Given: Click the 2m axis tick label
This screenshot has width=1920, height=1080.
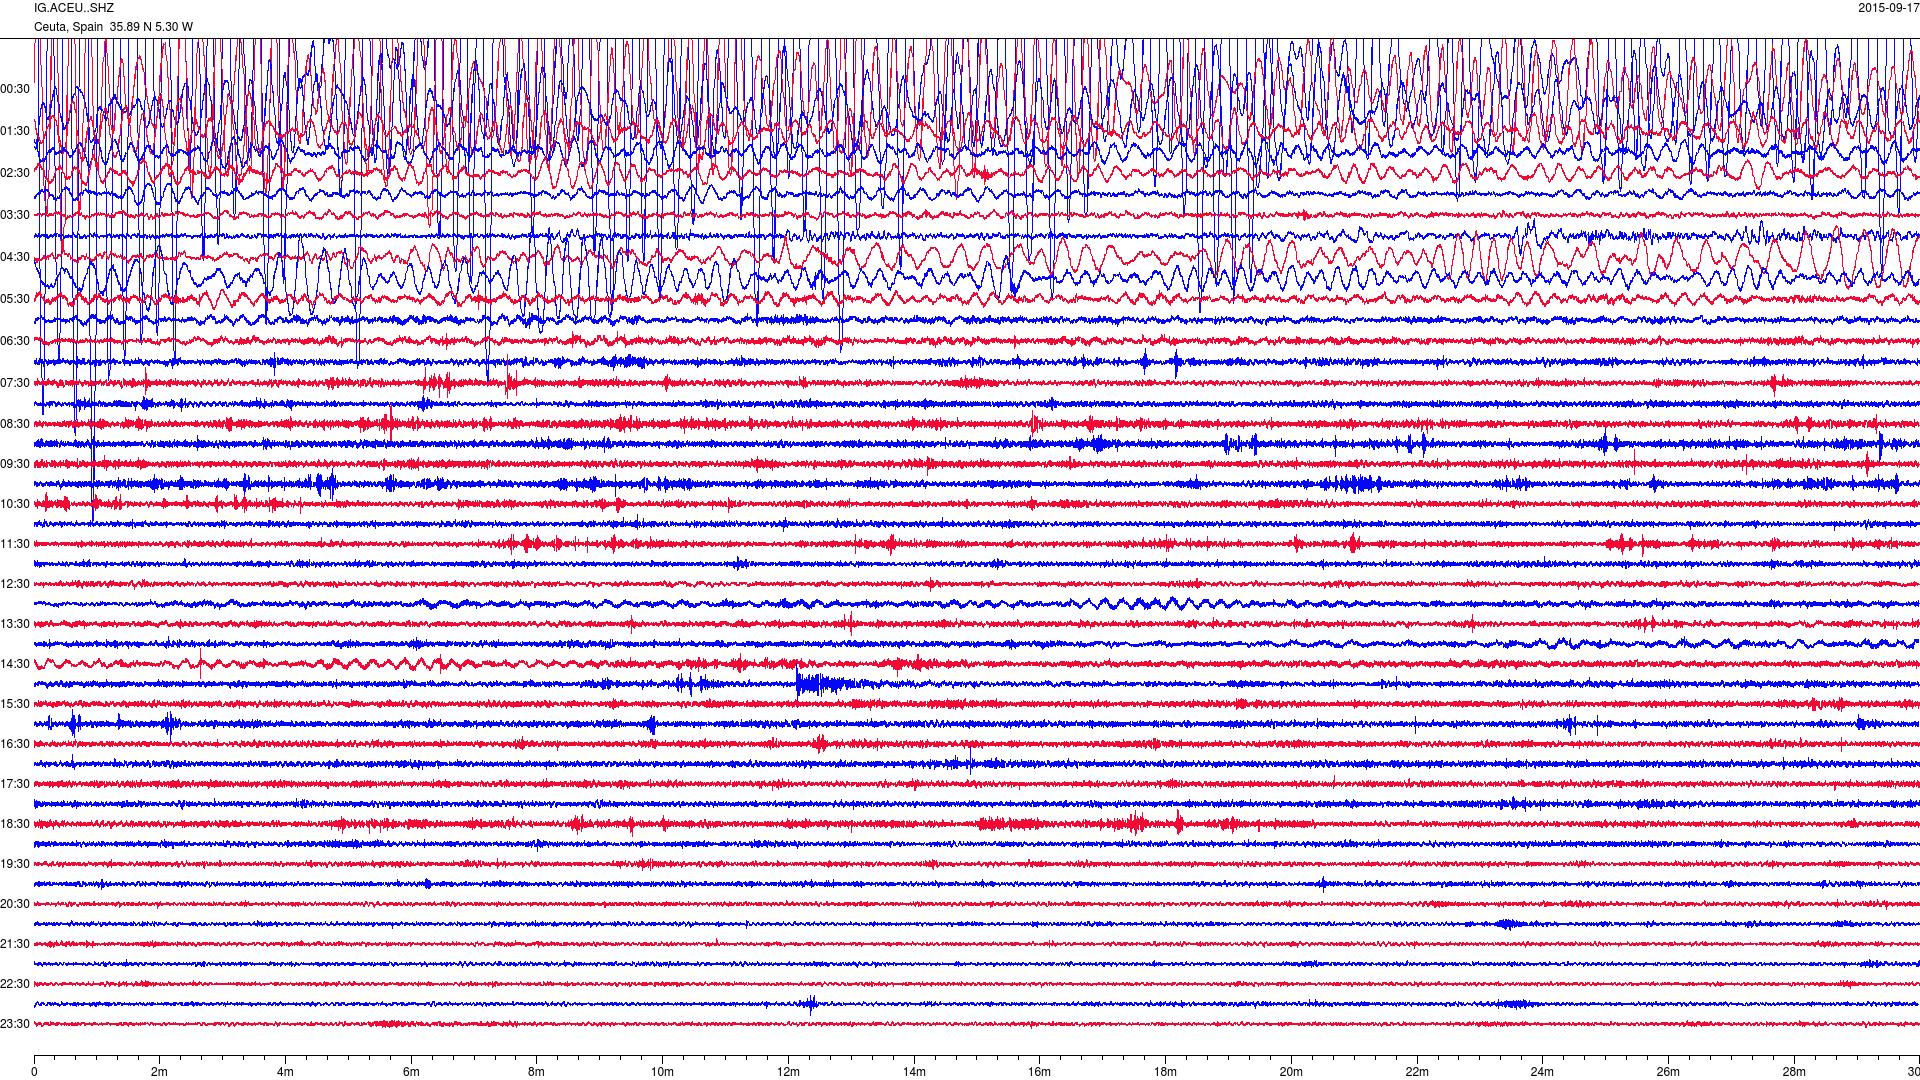Looking at the screenshot, I should coord(160,1072).
